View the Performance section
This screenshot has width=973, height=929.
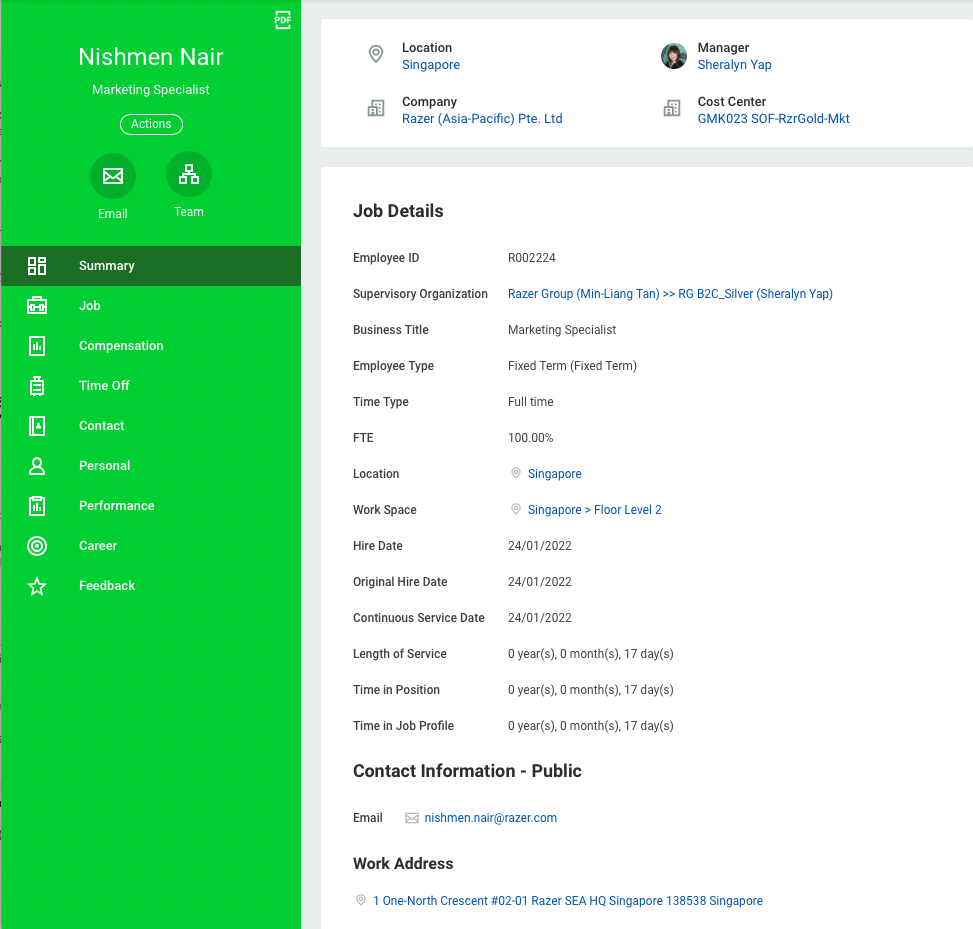[151, 506]
